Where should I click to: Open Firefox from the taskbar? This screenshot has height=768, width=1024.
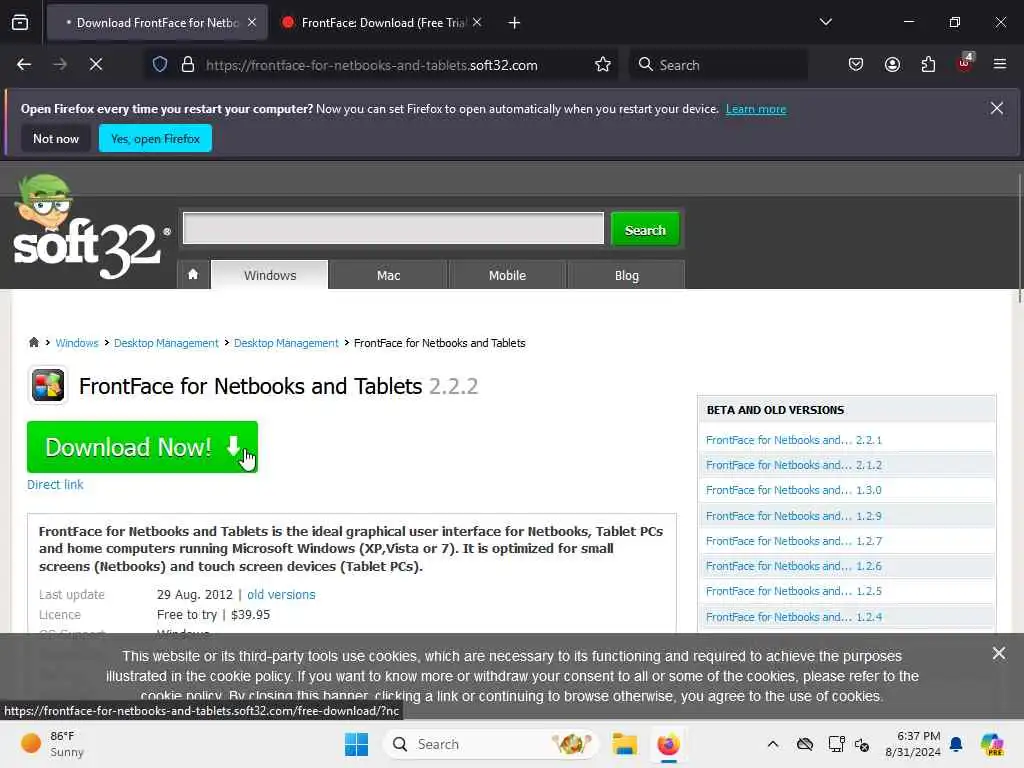click(668, 744)
